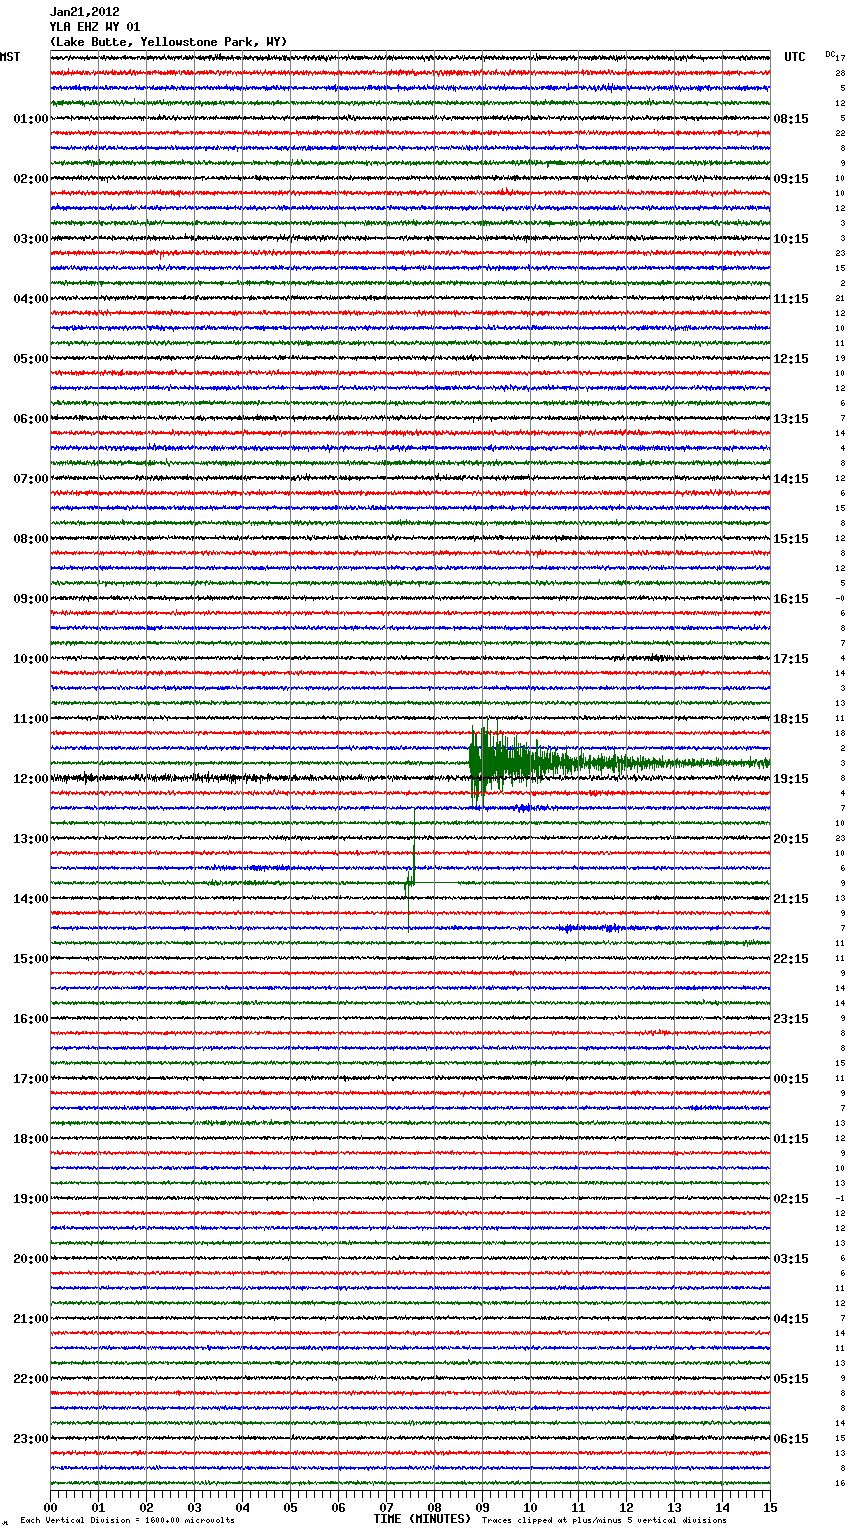
Task: Click minute 08 tick label on bottom axis
Action: point(434,1507)
